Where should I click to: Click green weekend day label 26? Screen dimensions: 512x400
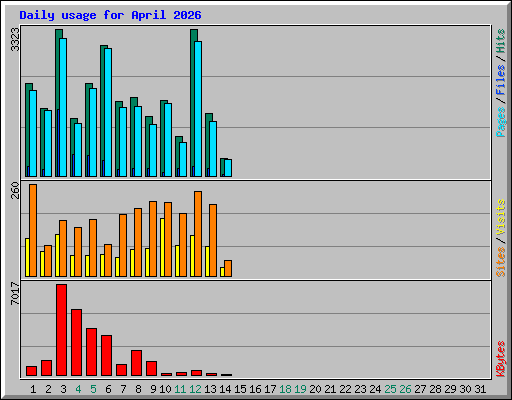pyautogui.click(x=405, y=389)
